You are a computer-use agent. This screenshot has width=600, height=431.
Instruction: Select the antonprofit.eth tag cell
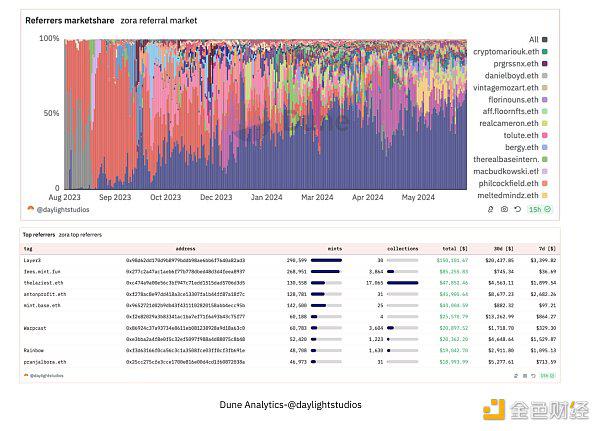(x=45, y=294)
